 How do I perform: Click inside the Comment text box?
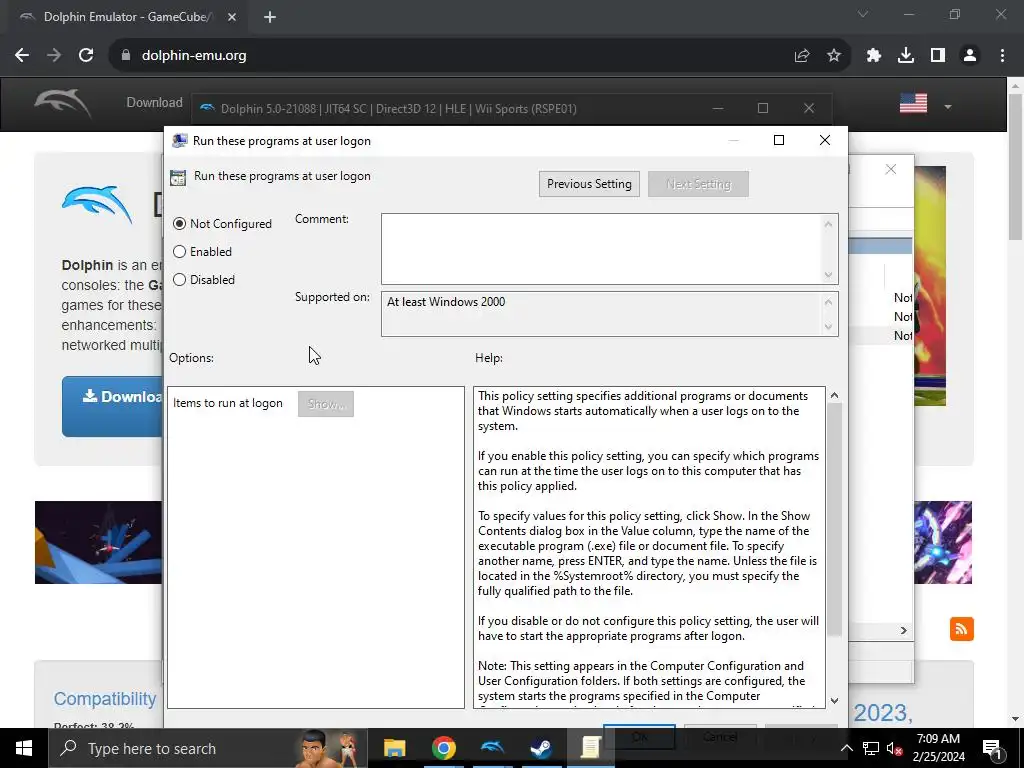(x=601, y=249)
